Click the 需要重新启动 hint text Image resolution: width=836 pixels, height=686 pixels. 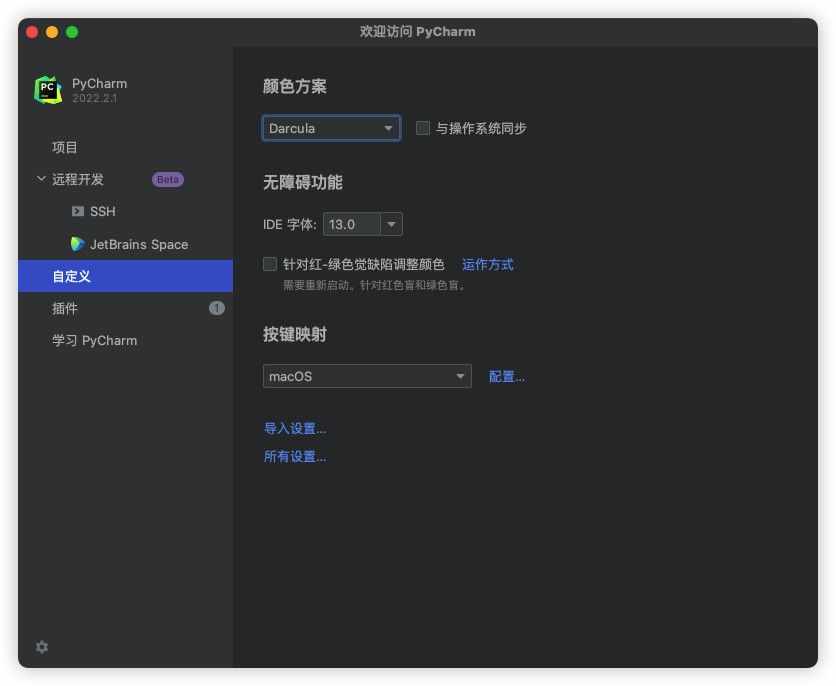(374, 286)
